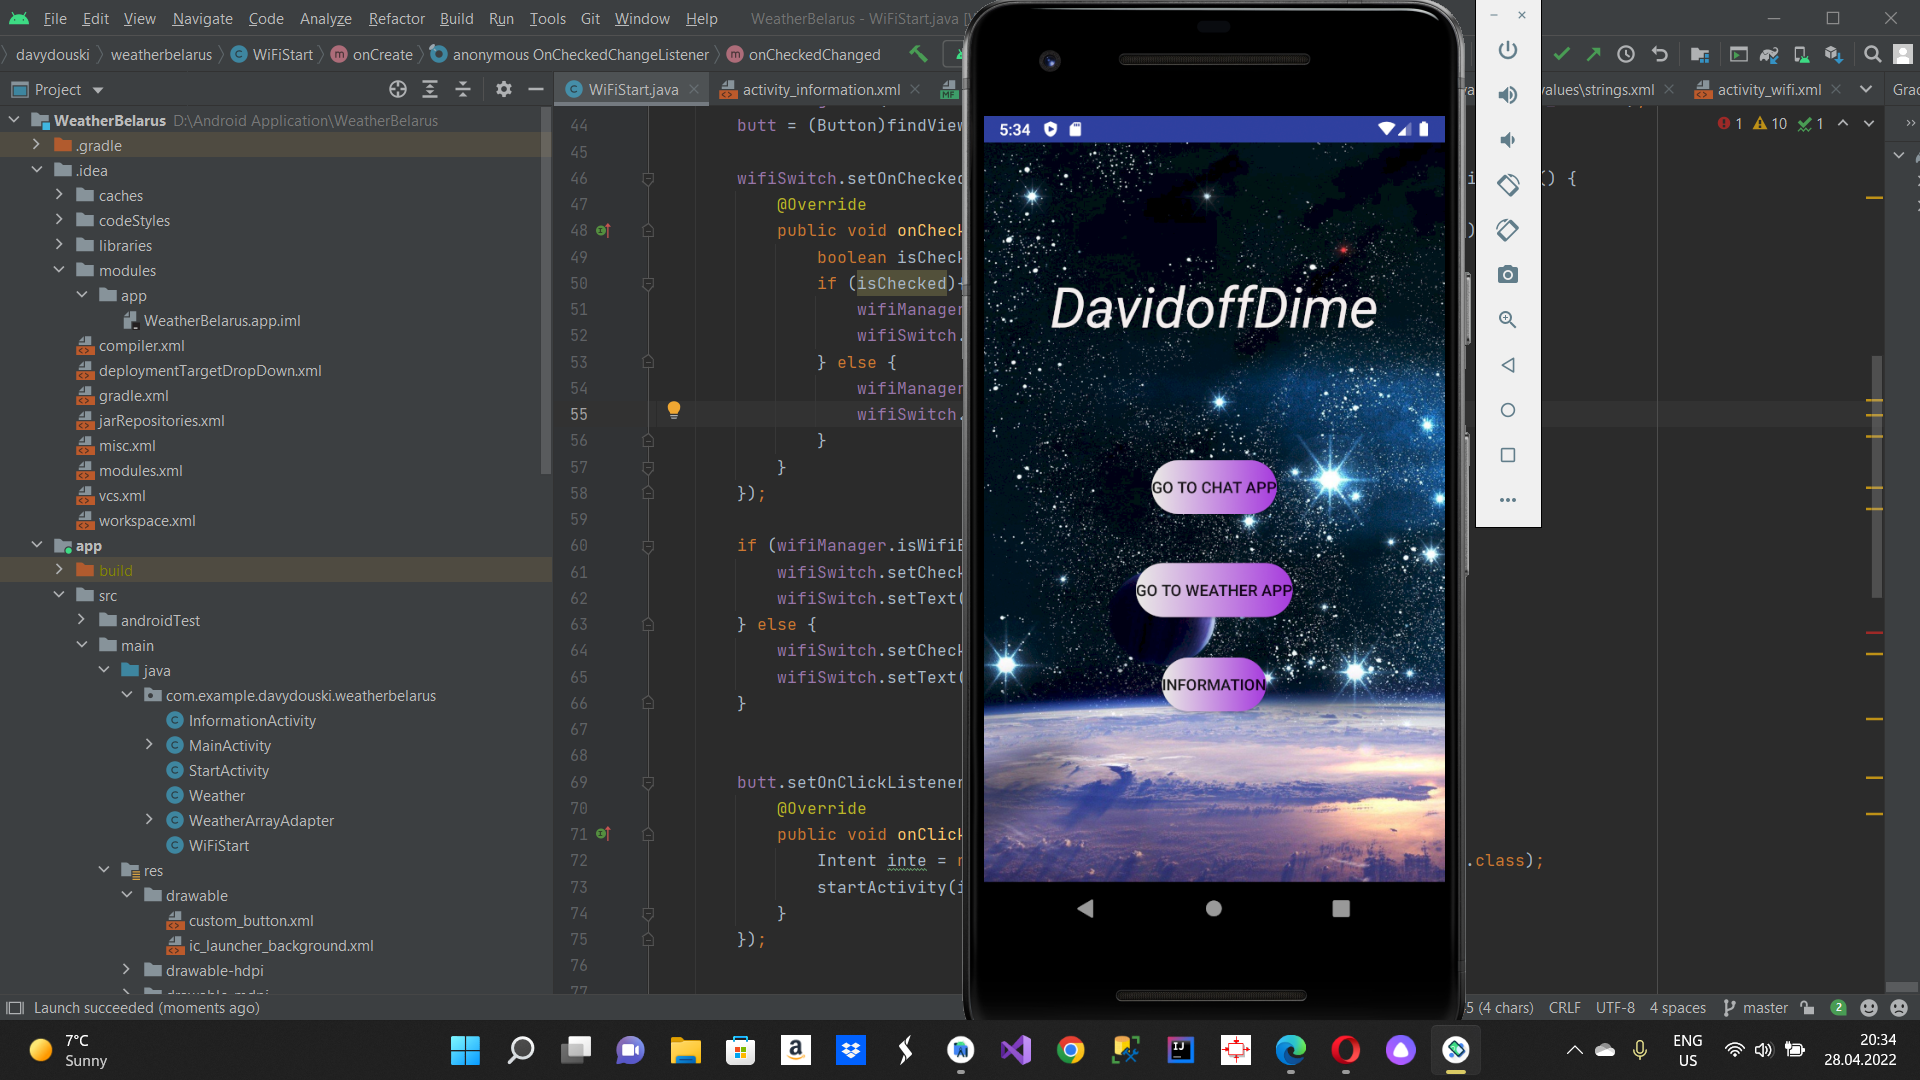
Task: Click the build hammer icon
Action: coord(918,54)
